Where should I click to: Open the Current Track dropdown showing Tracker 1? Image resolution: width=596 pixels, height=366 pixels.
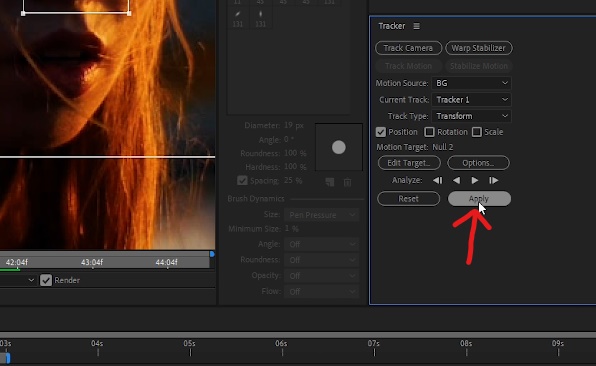tap(471, 100)
